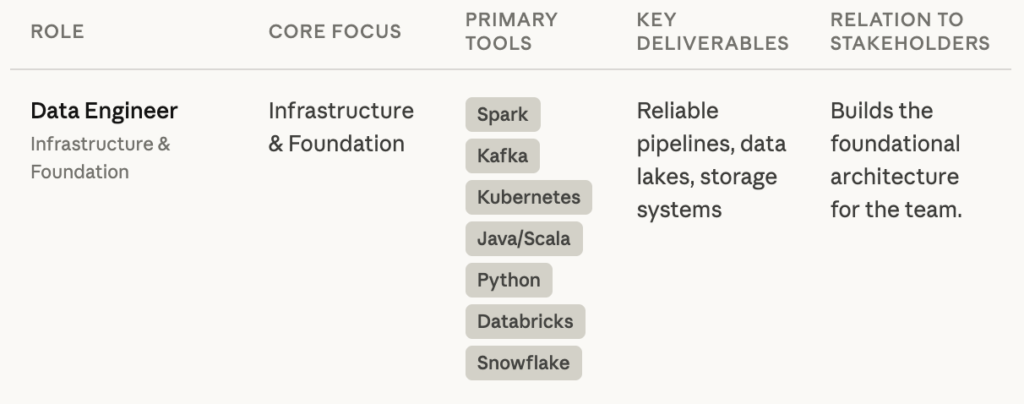Image resolution: width=1024 pixels, height=404 pixels.
Task: Select the Kafka tool tag
Action: (502, 156)
